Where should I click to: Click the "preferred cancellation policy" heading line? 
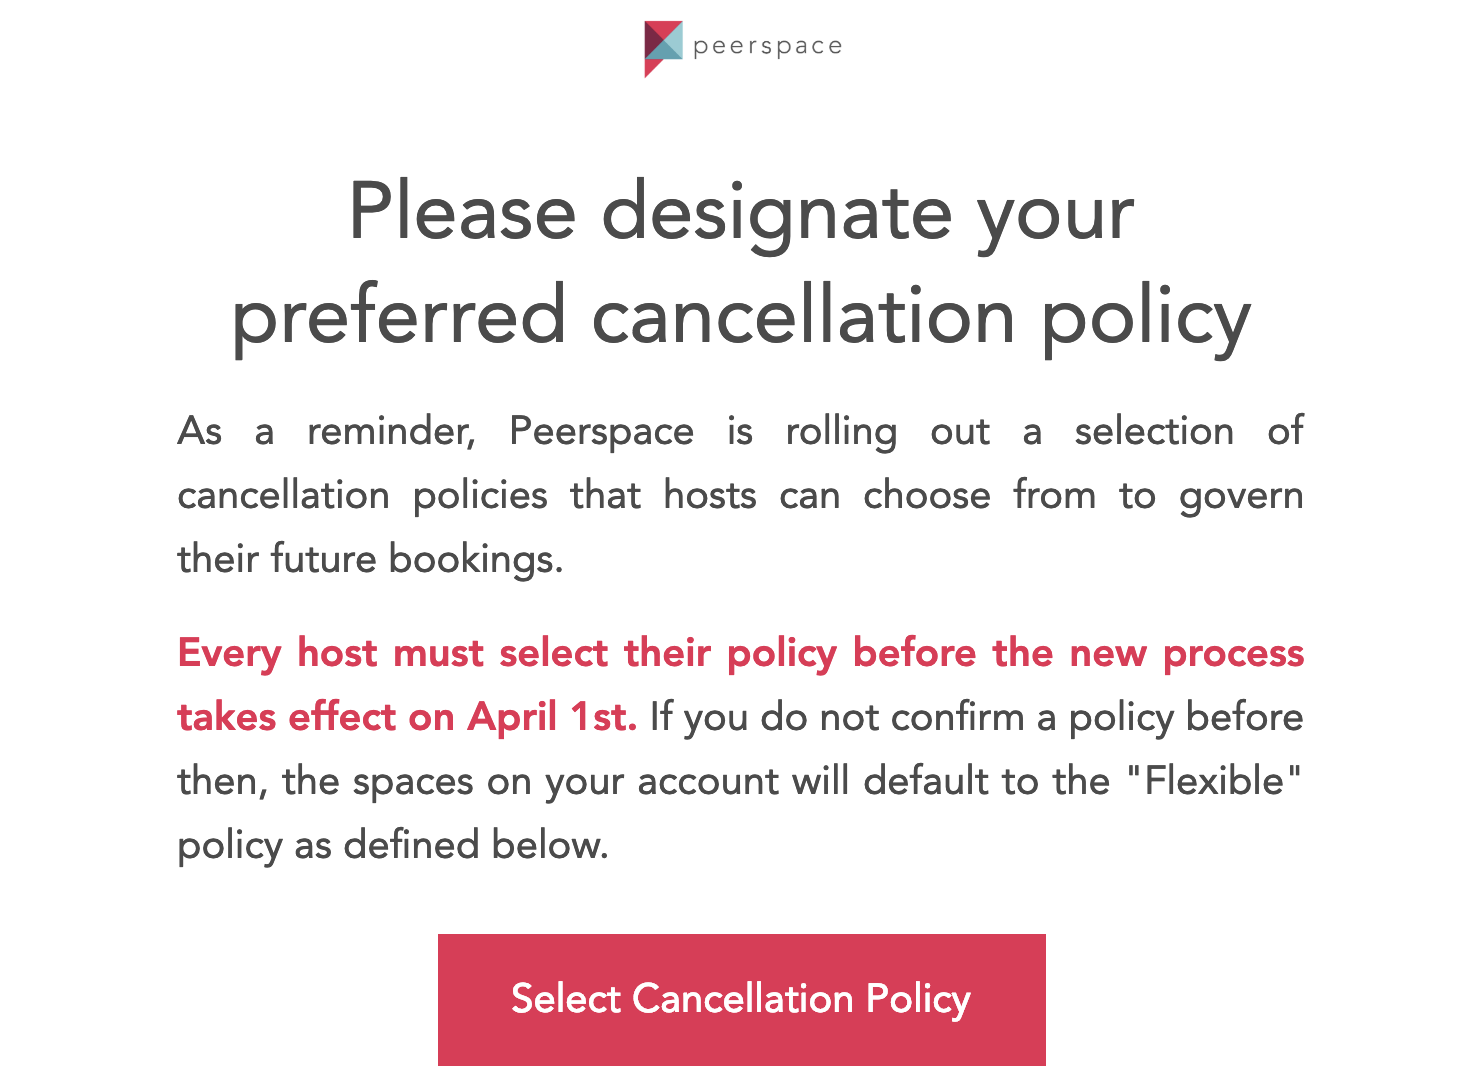741,315
